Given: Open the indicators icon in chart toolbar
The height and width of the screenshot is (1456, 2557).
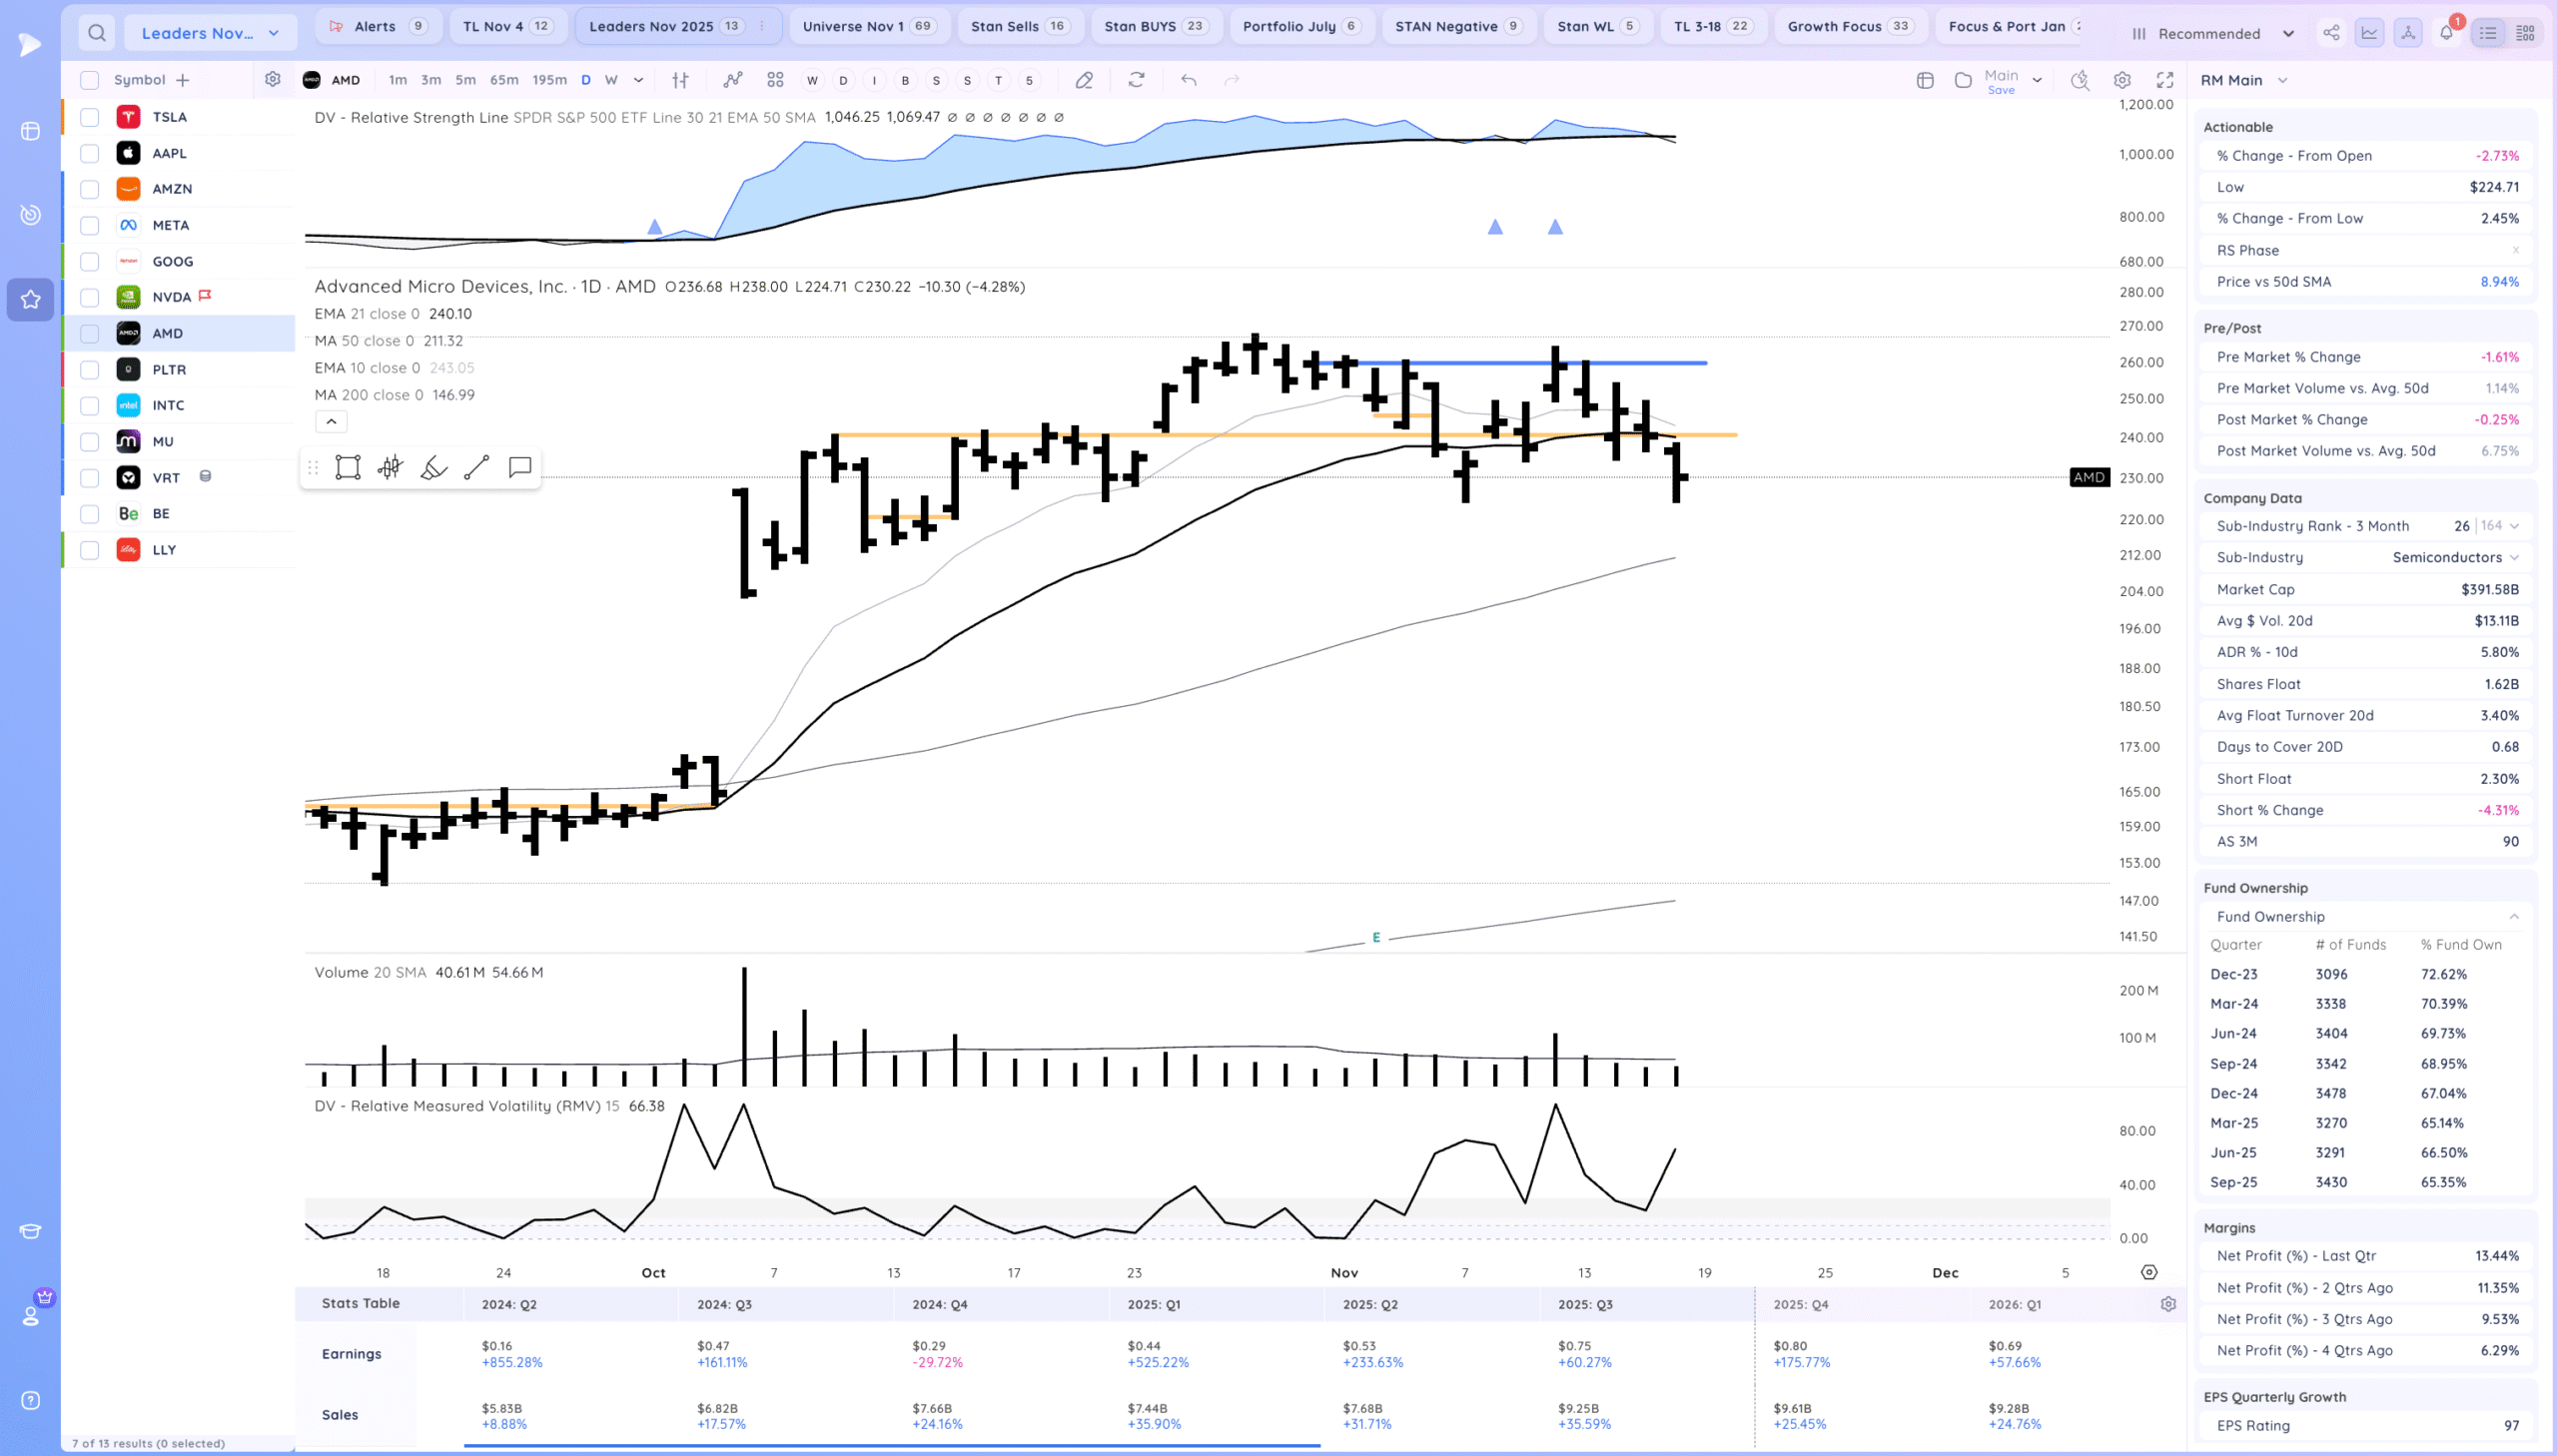Looking at the screenshot, I should tap(733, 80).
